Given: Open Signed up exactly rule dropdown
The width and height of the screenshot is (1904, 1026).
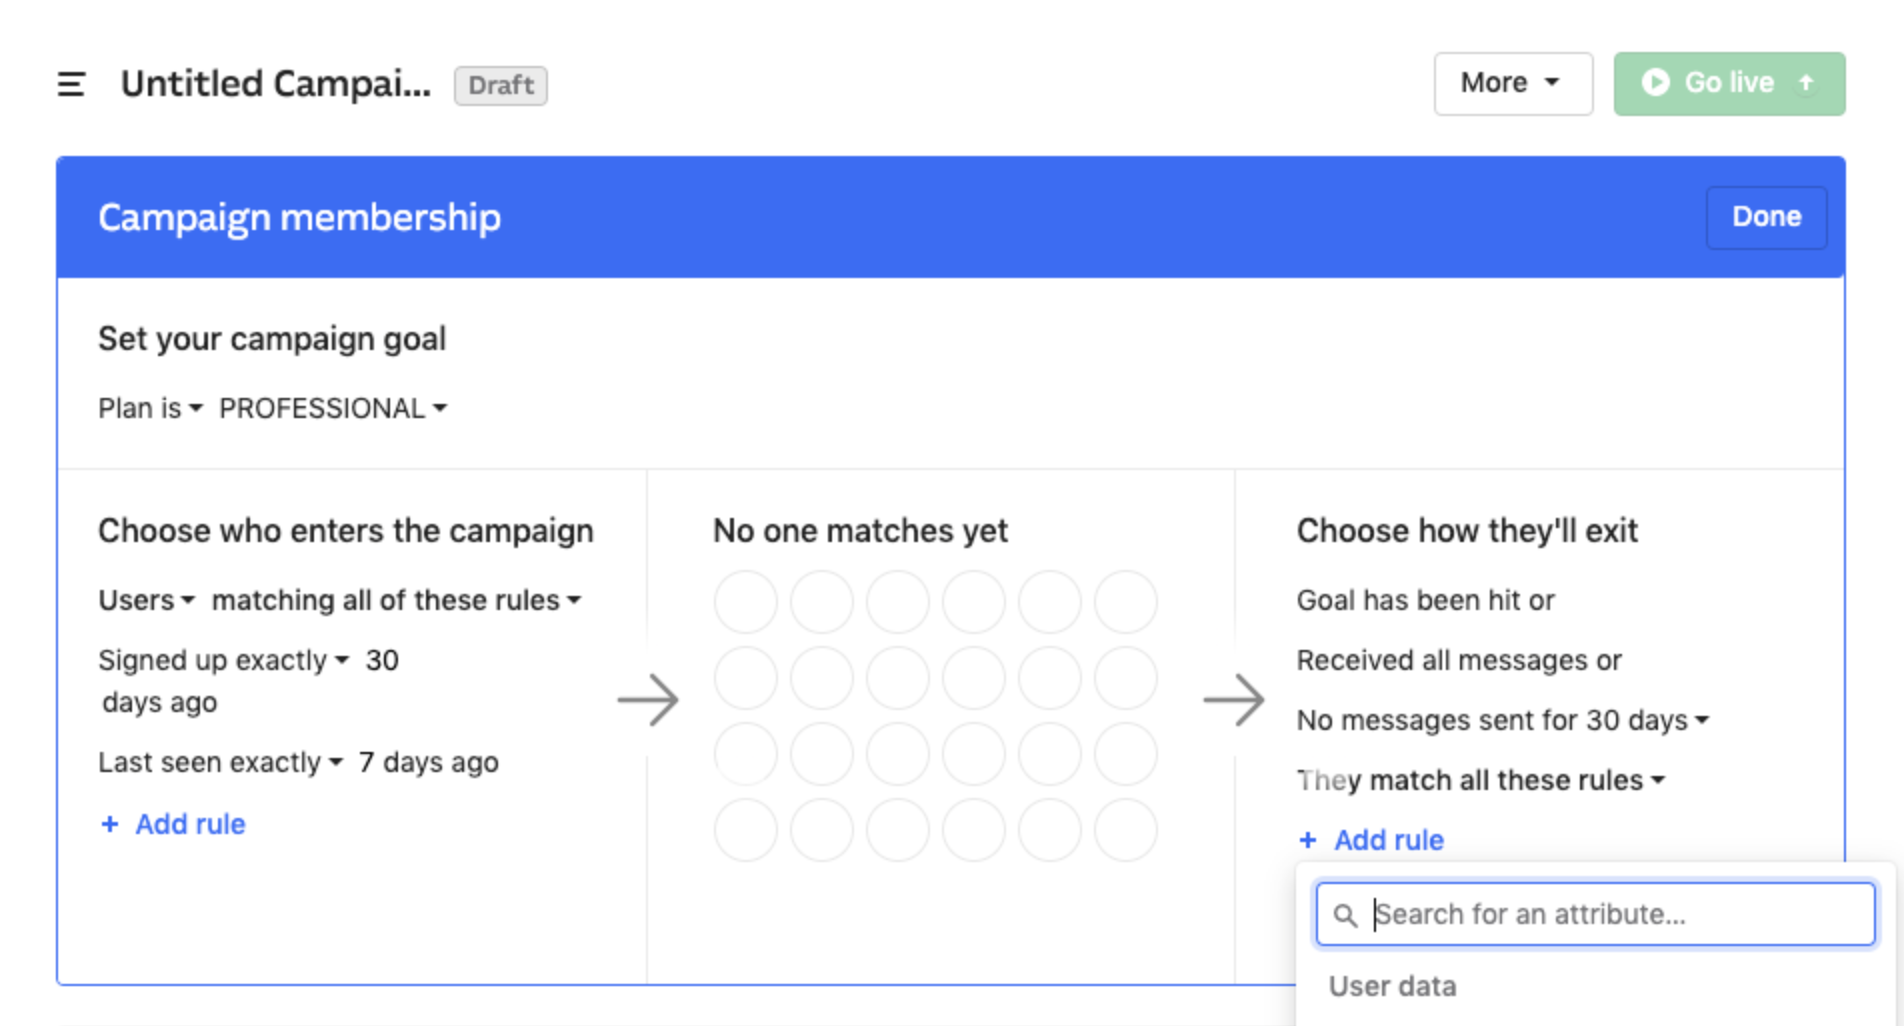Looking at the screenshot, I should click(223, 660).
